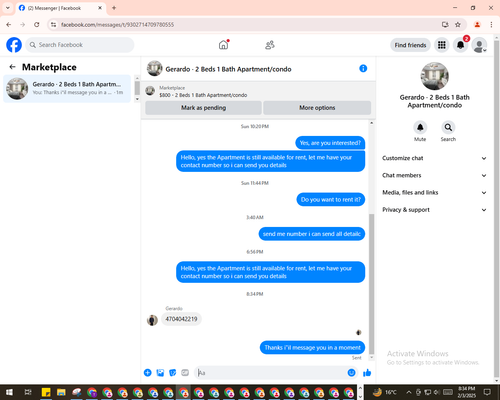This screenshot has height=400, width=500.
Task: View site information icon in address bar
Action: click(53, 24)
